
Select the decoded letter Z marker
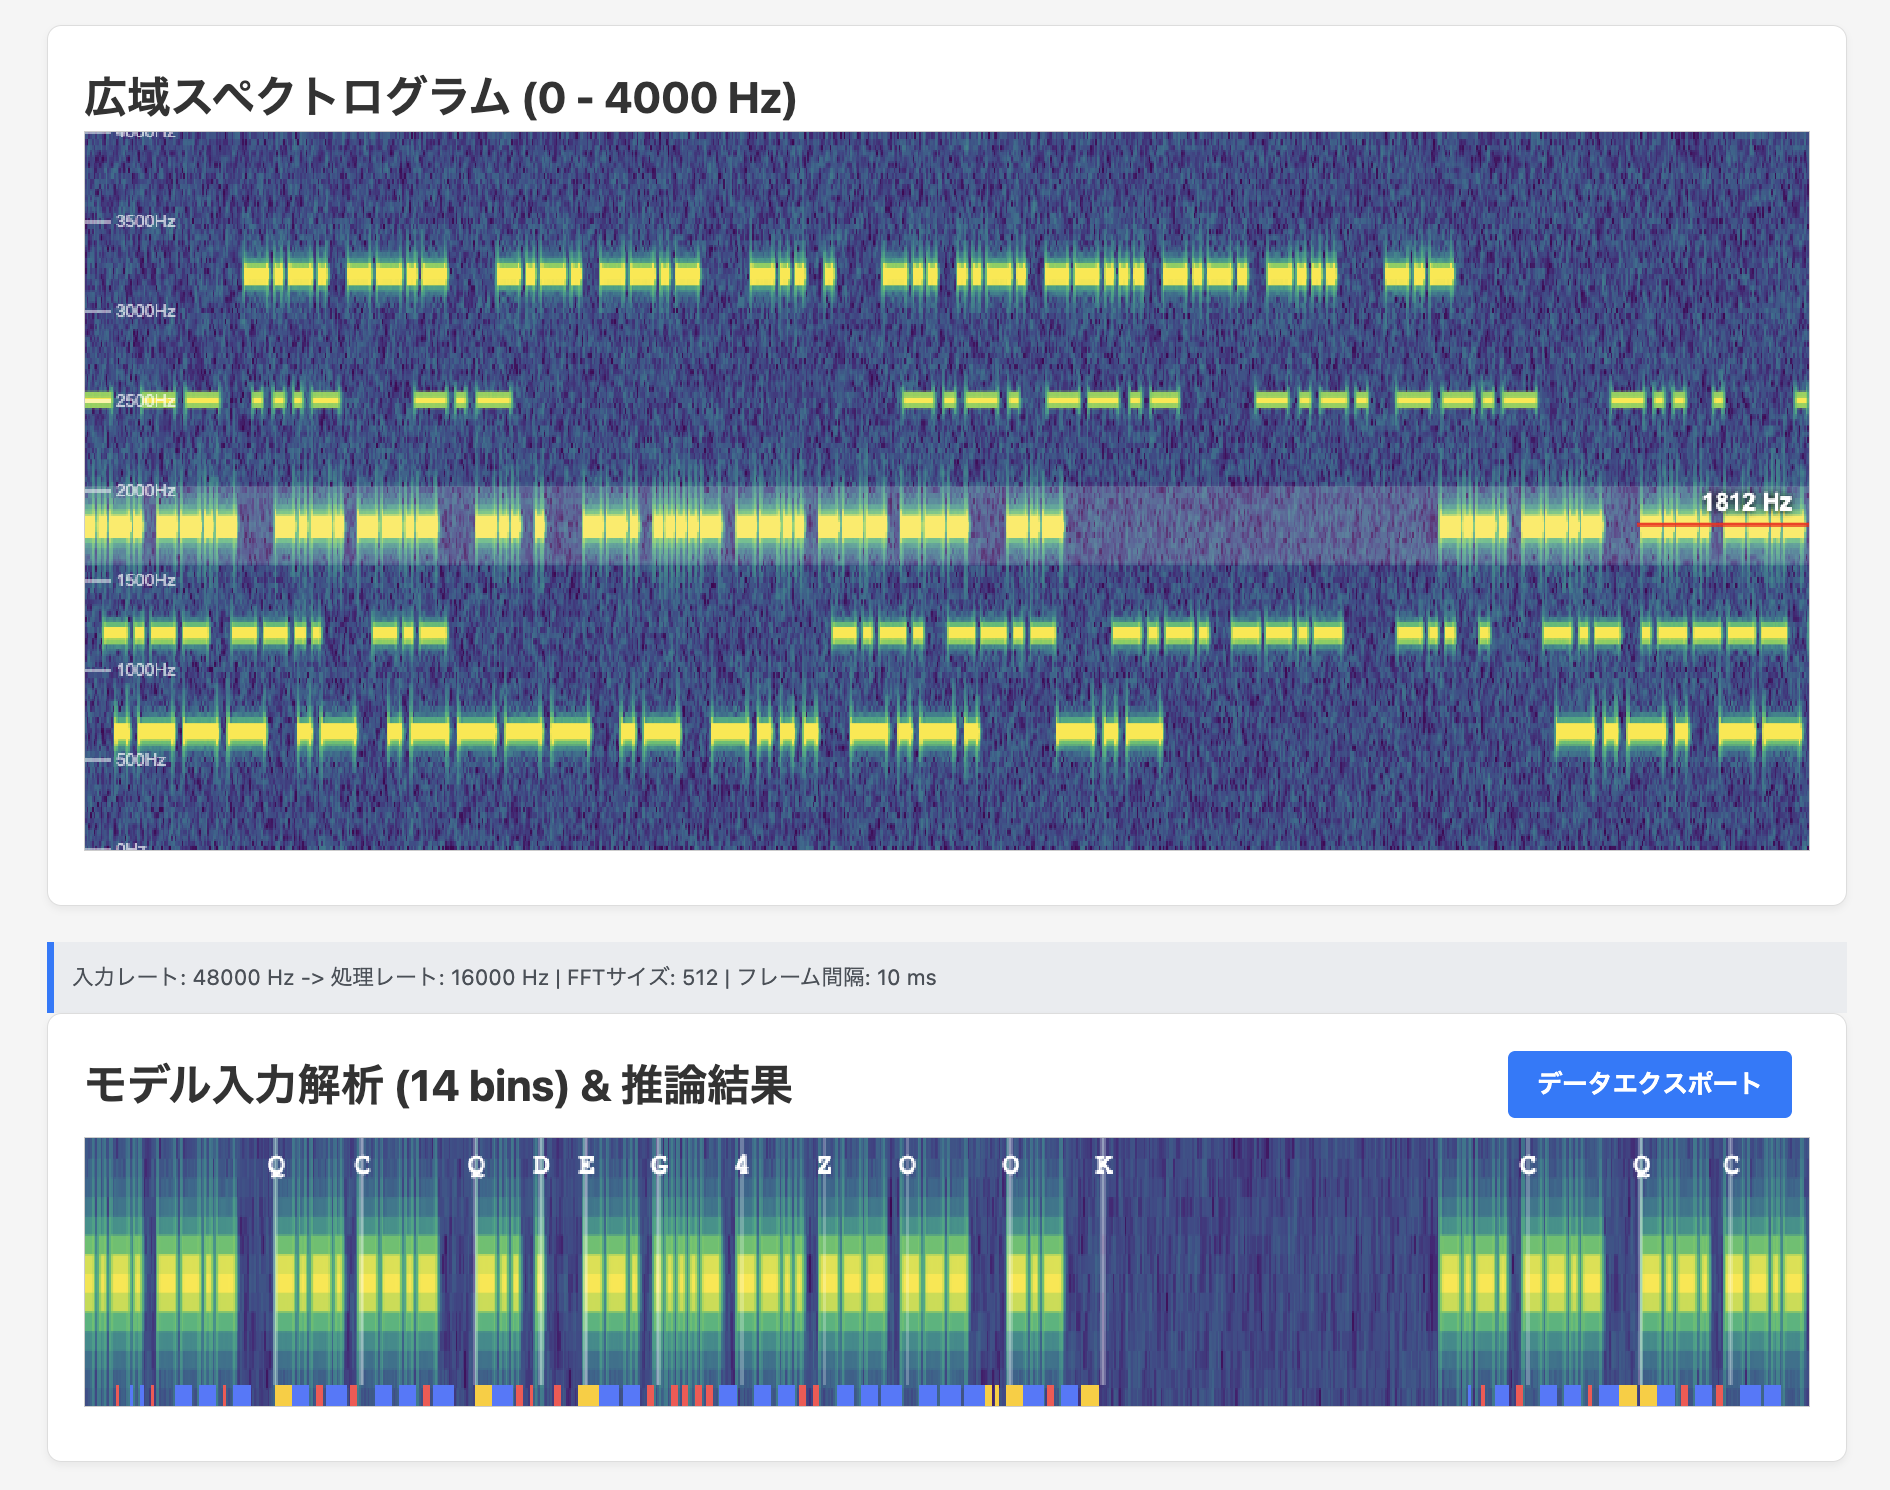point(824,1165)
